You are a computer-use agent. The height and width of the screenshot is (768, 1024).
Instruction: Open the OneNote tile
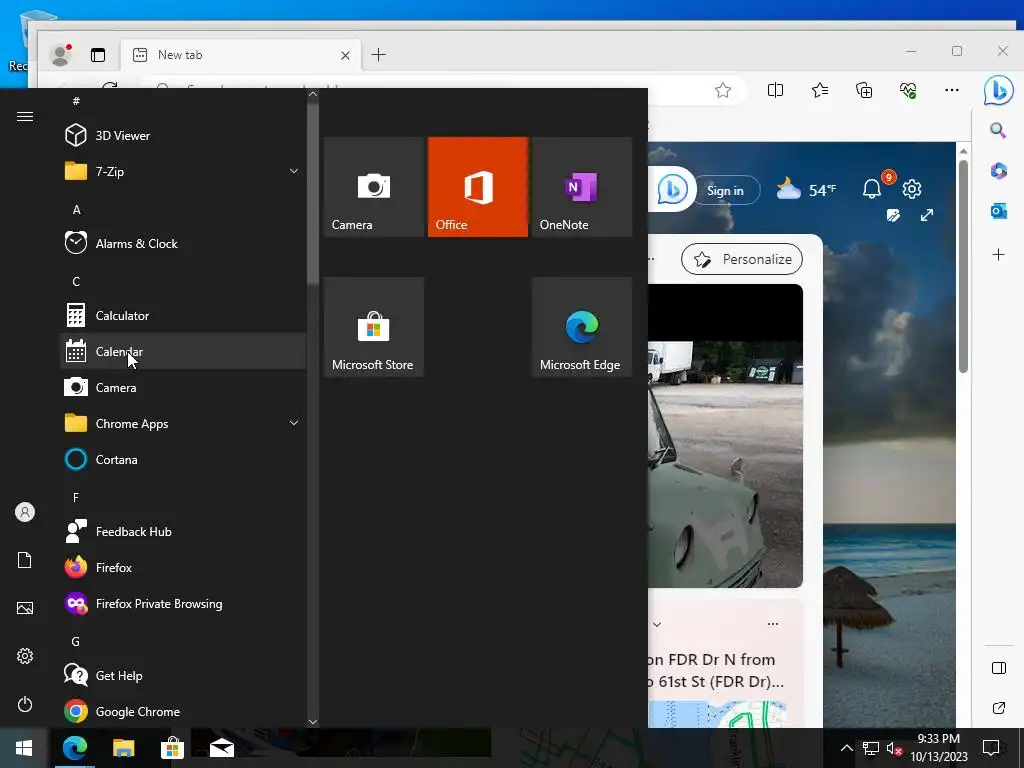coord(582,187)
